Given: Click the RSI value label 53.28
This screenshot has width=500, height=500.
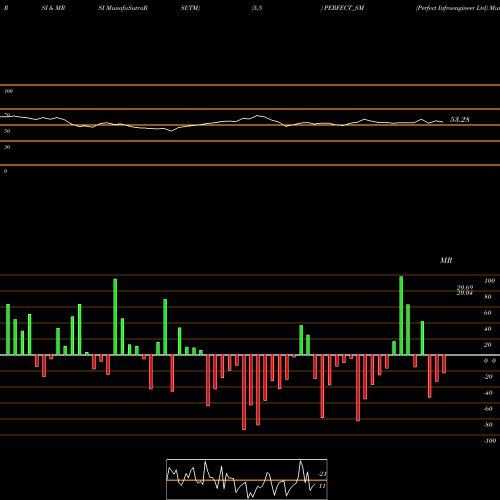Looking at the screenshot, I should (x=460, y=120).
